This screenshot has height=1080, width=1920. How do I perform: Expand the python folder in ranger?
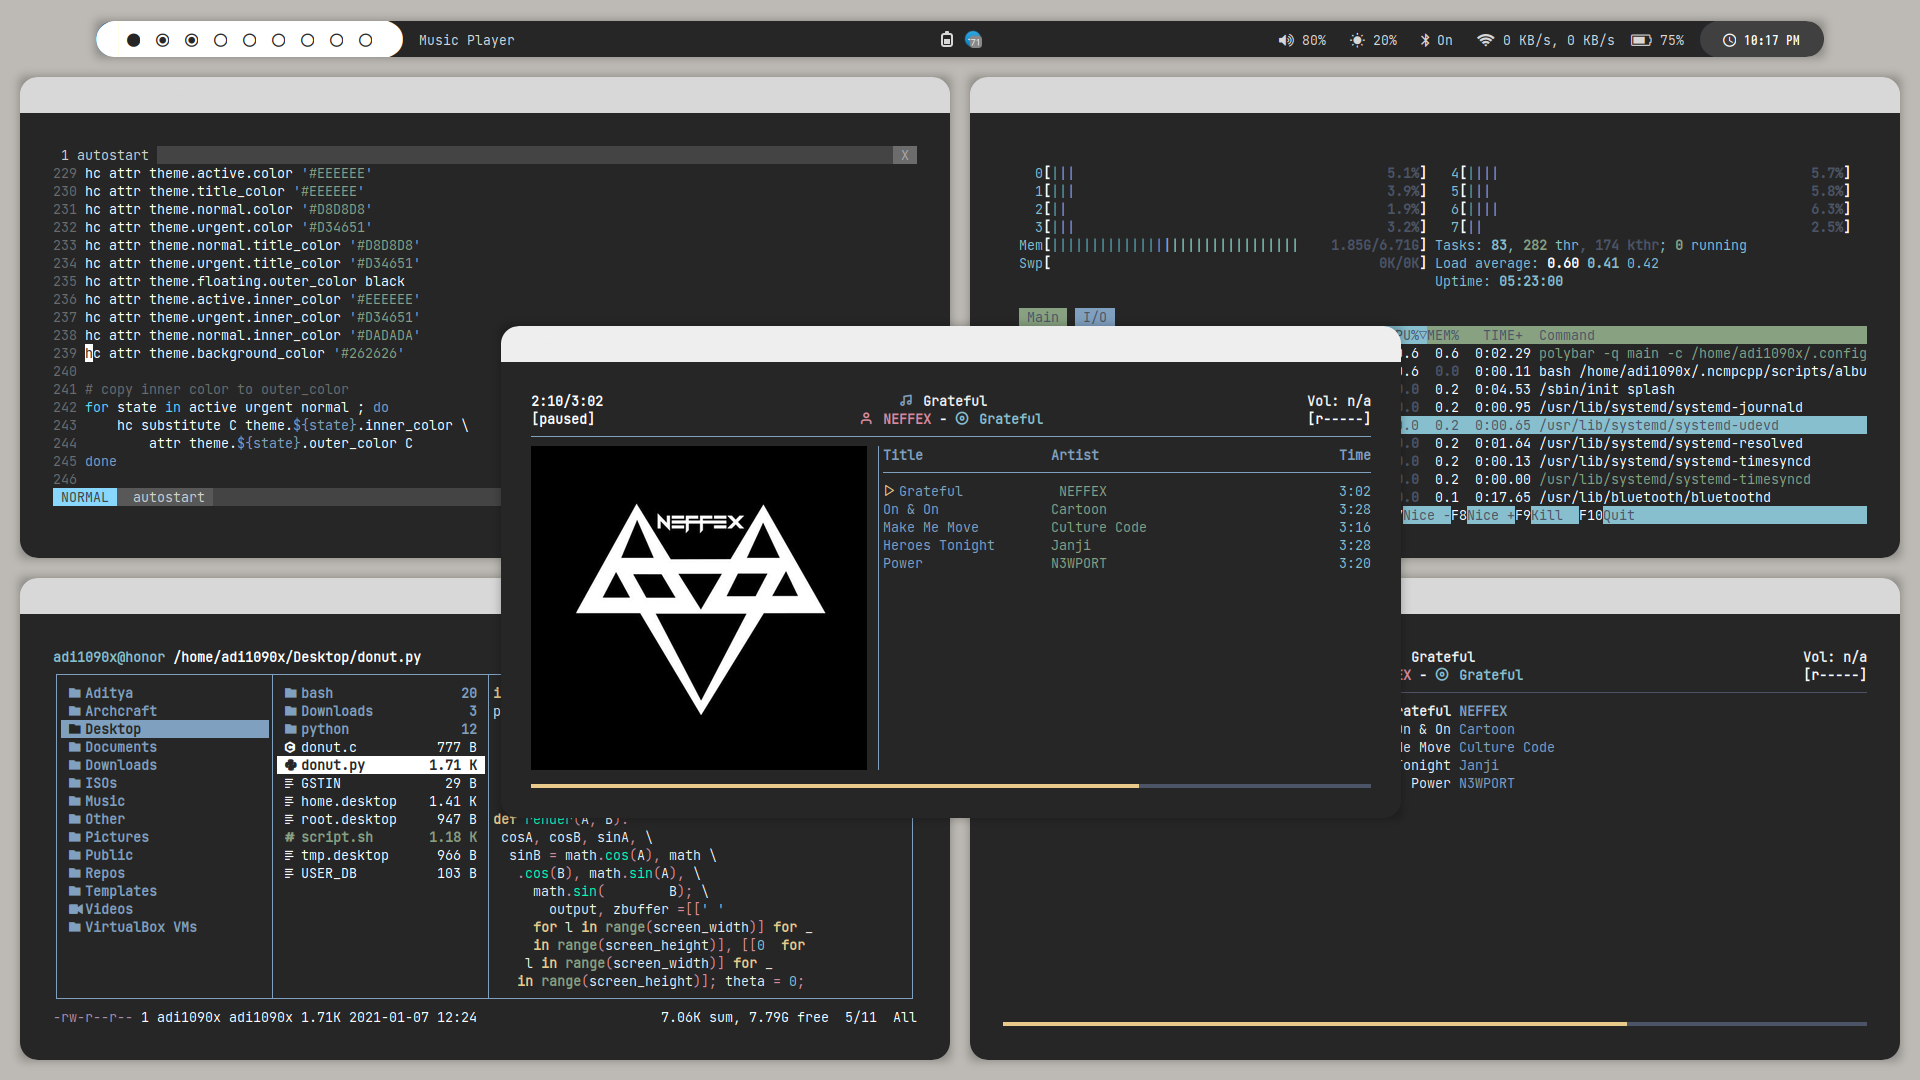click(325, 729)
